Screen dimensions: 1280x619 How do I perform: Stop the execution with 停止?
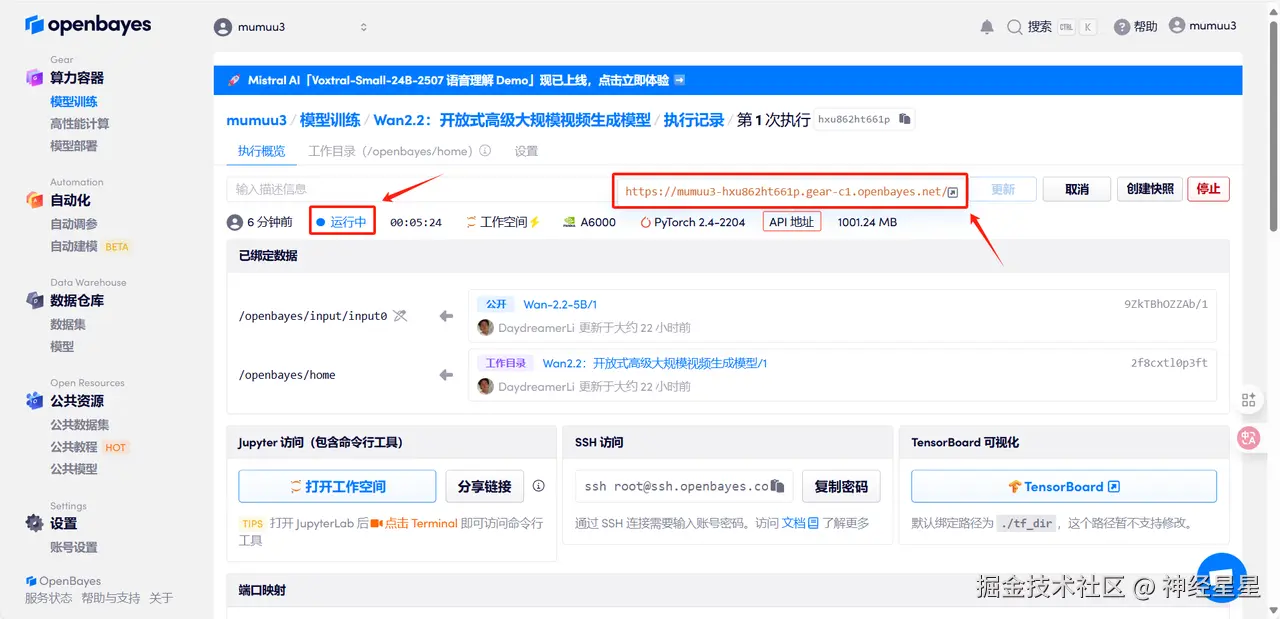pyautogui.click(x=1208, y=189)
